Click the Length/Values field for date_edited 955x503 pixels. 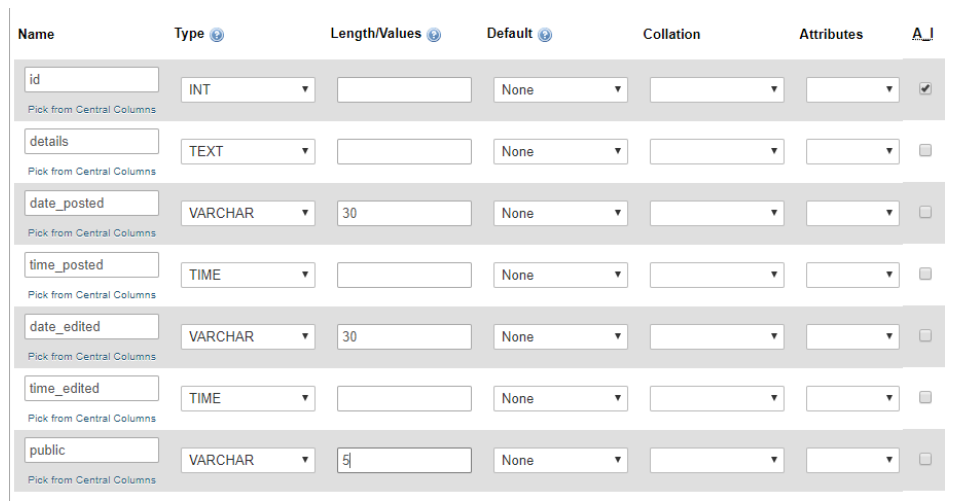tap(404, 337)
